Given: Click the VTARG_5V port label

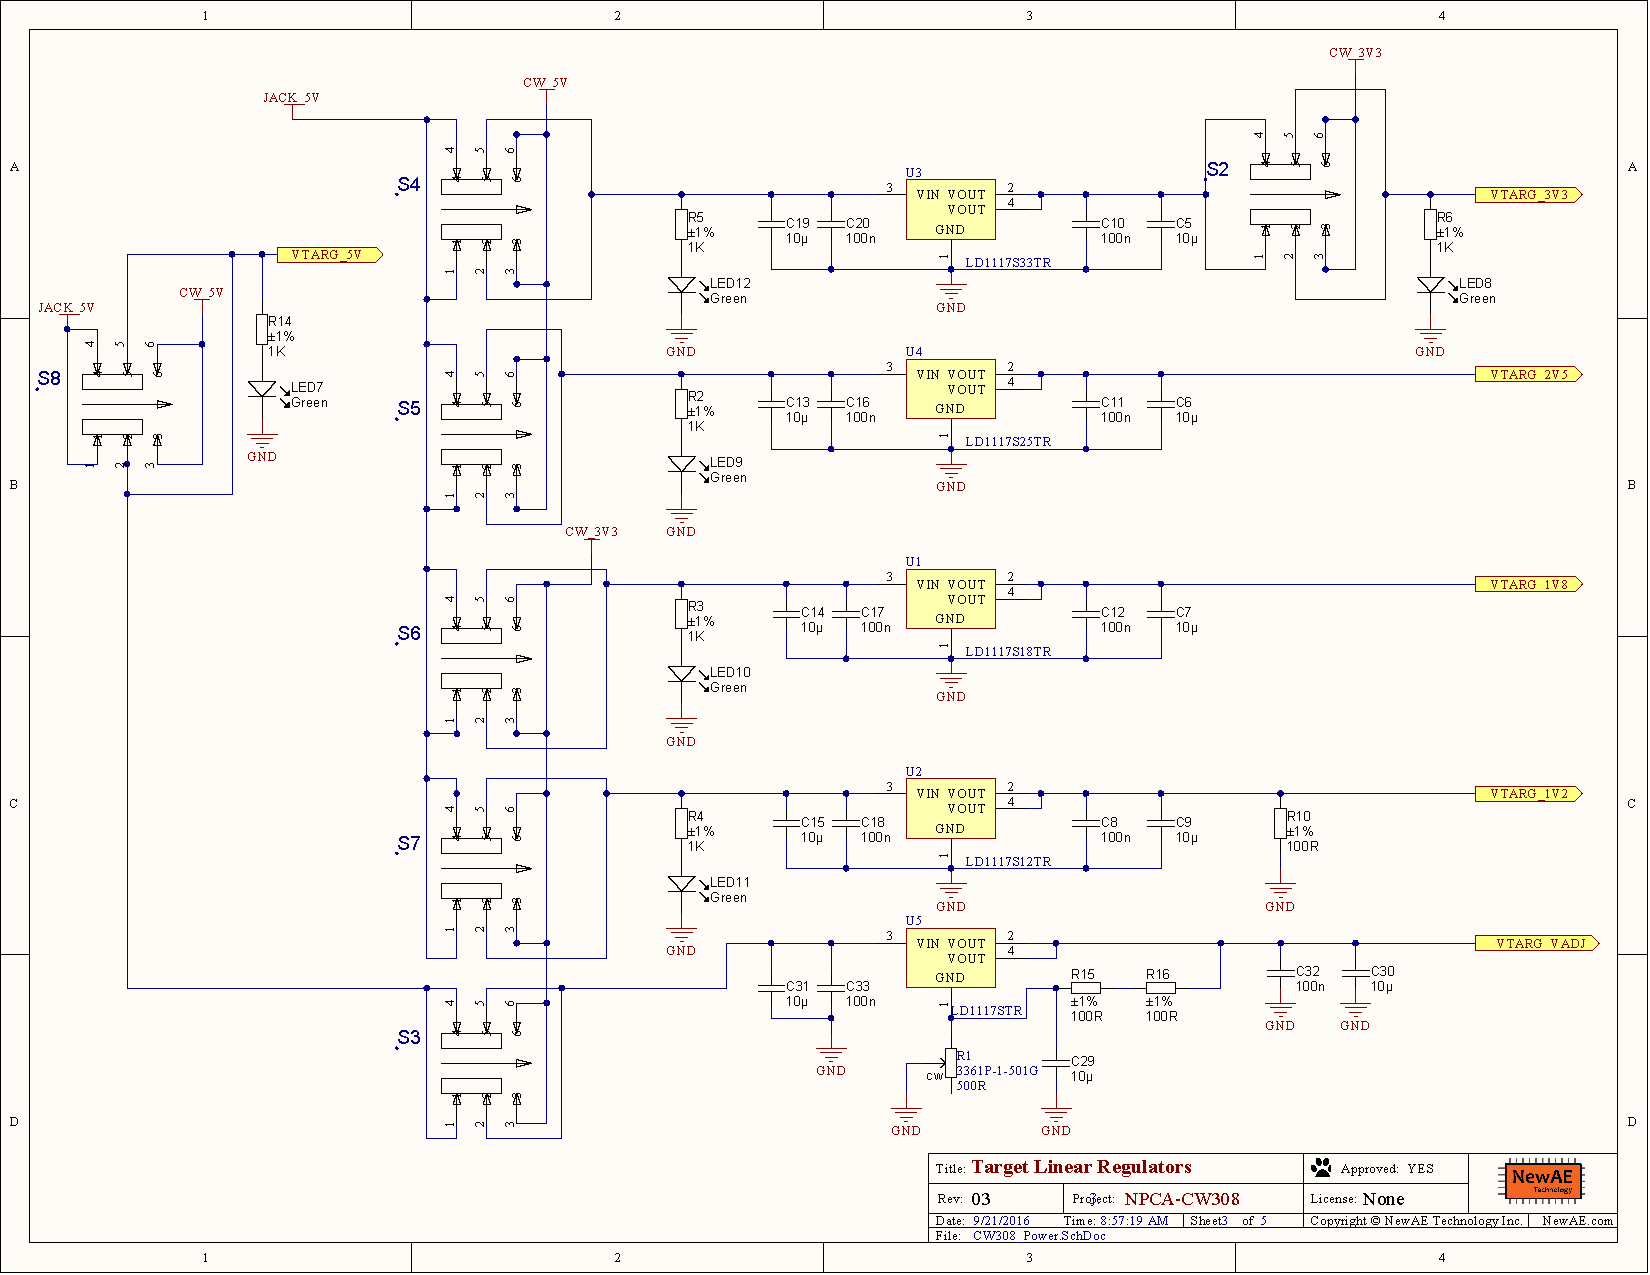Looking at the screenshot, I should point(330,255).
